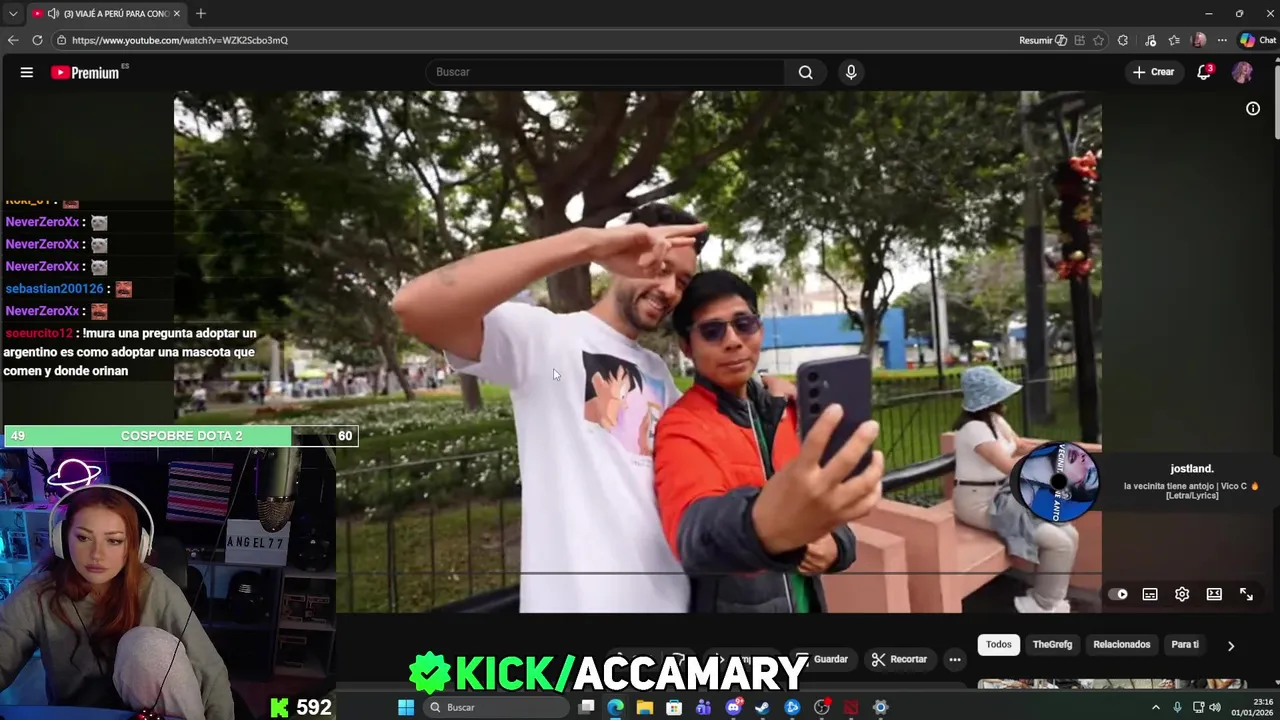Open YouTube notifications bell
Screen dimensions: 1280x720
coord(1204,72)
